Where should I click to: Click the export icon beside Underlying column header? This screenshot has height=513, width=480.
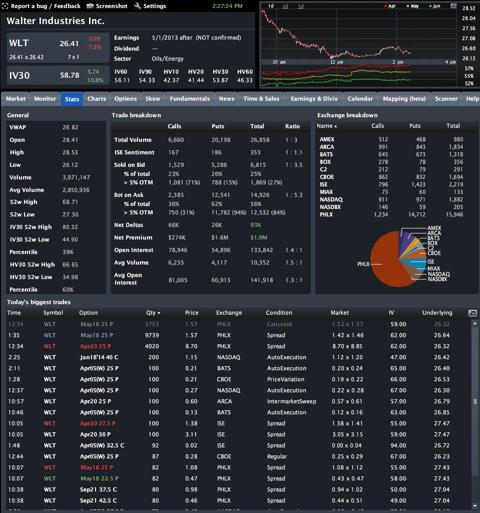[x=472, y=313]
